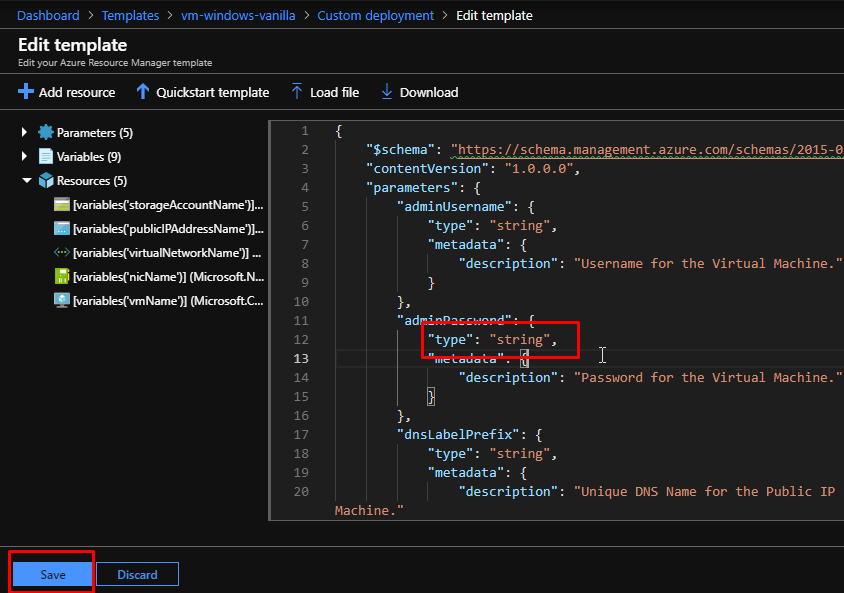
Task: Click line number 13 in the gutter
Action: coord(301,359)
